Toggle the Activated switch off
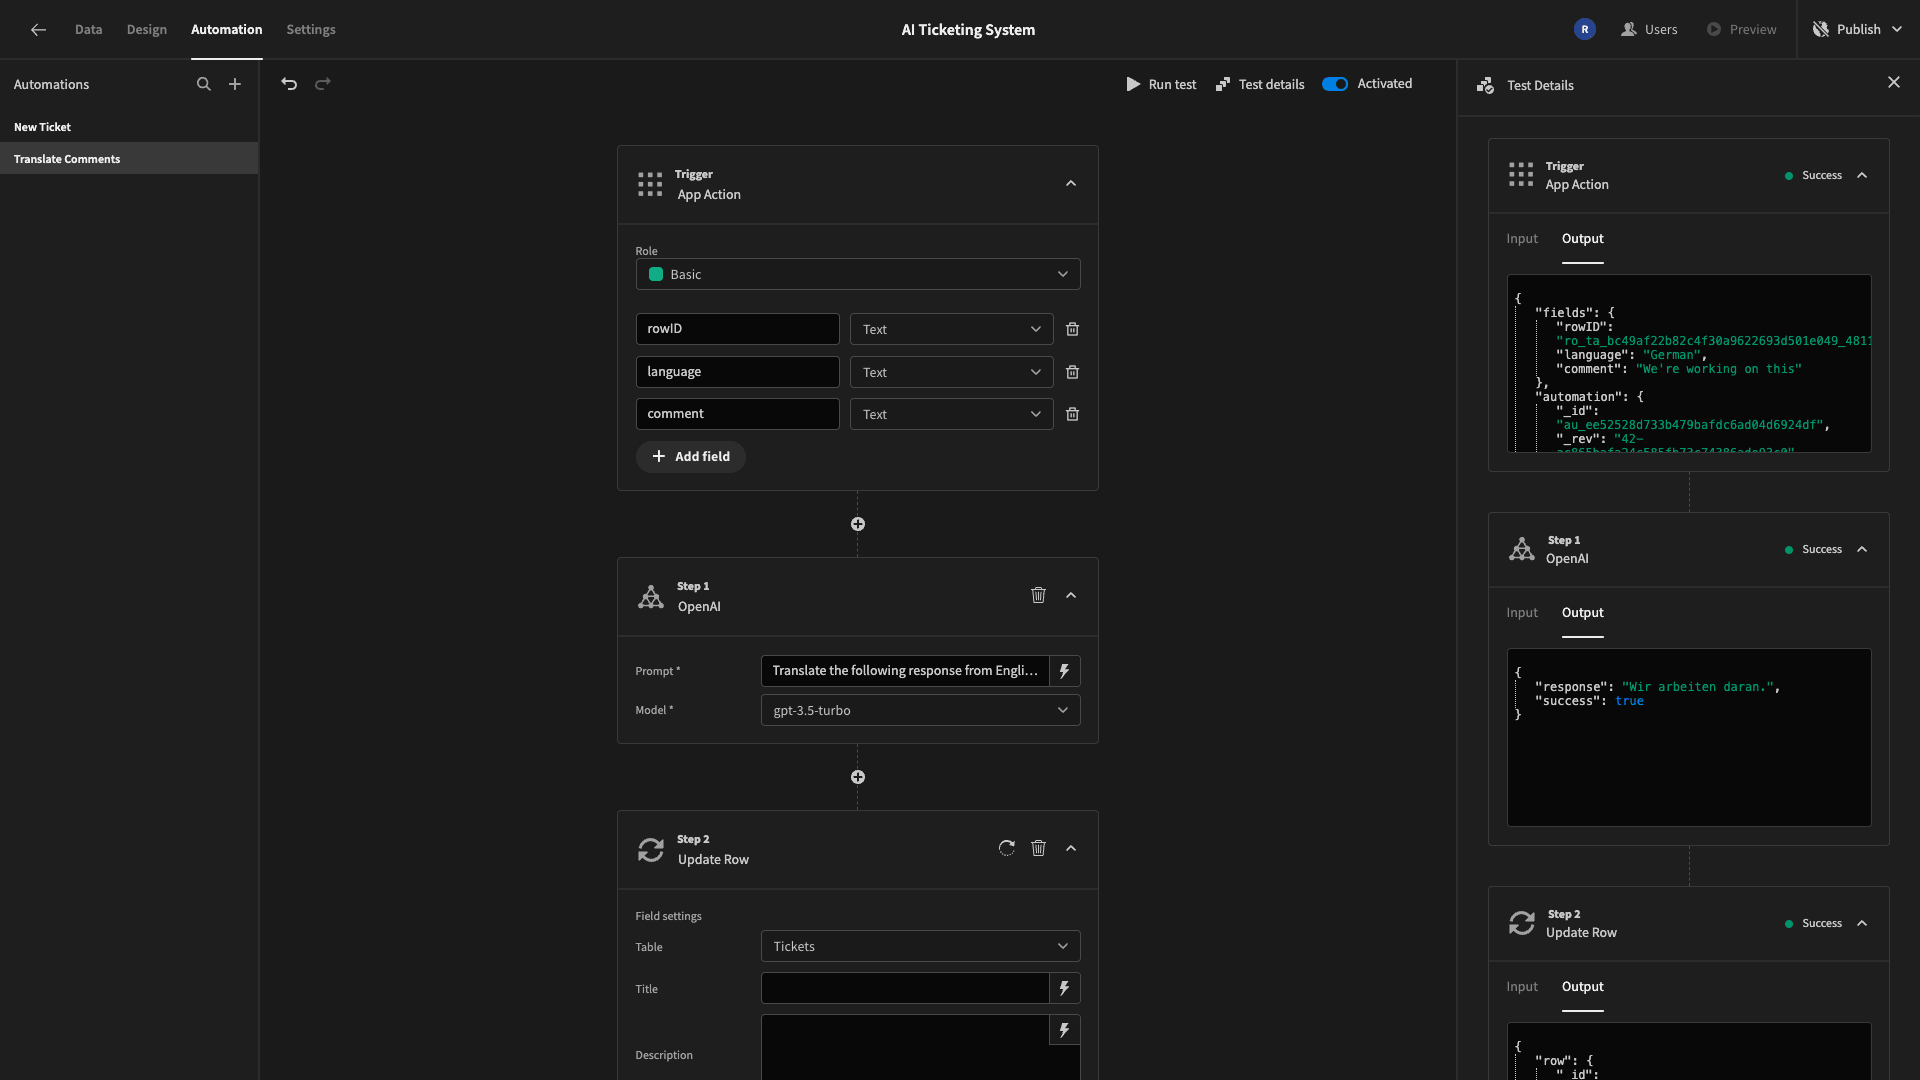The image size is (1920, 1080). tap(1335, 84)
